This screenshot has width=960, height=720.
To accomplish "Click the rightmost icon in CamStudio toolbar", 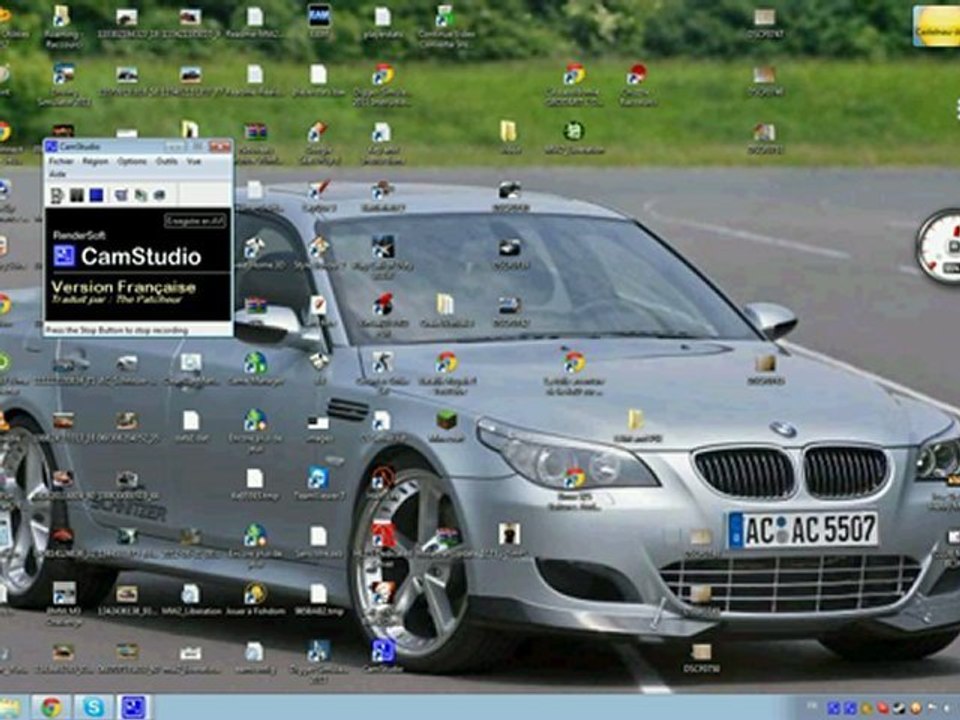I will tap(159, 195).
